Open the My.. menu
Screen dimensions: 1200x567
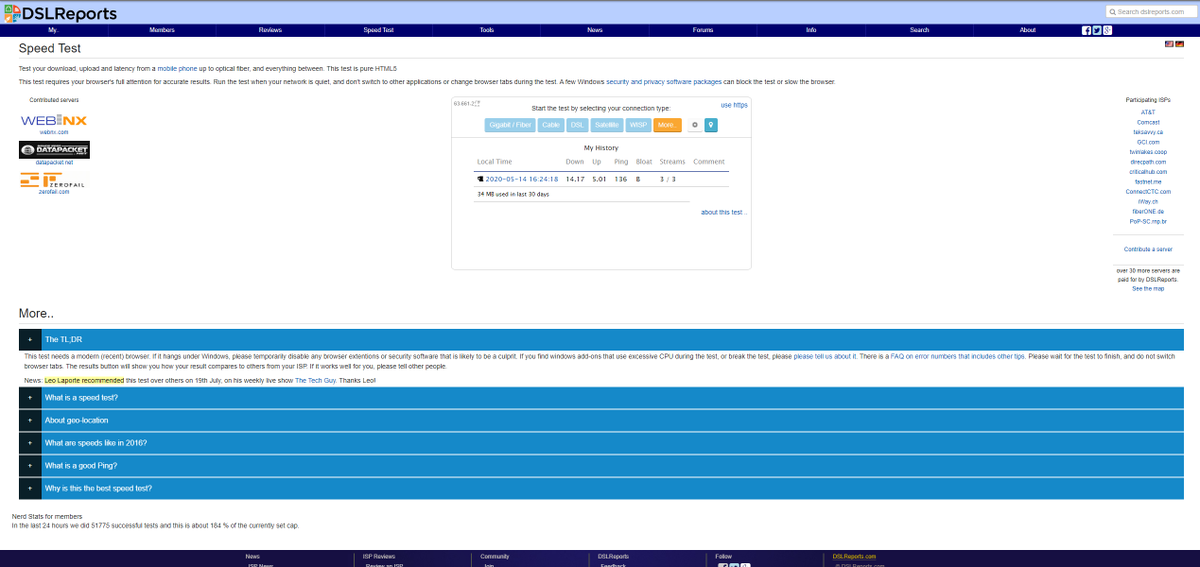click(54, 30)
